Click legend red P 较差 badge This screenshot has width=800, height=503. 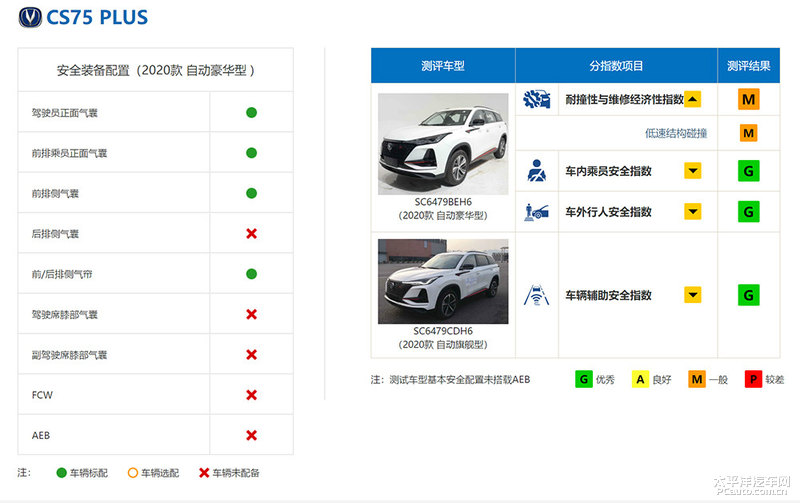tap(753, 379)
